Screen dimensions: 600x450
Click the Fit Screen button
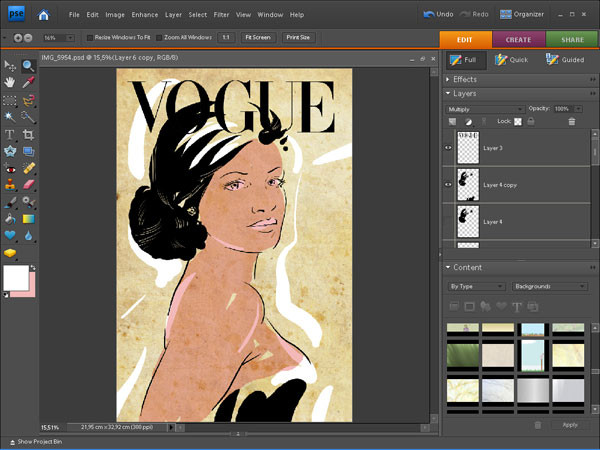coord(258,38)
